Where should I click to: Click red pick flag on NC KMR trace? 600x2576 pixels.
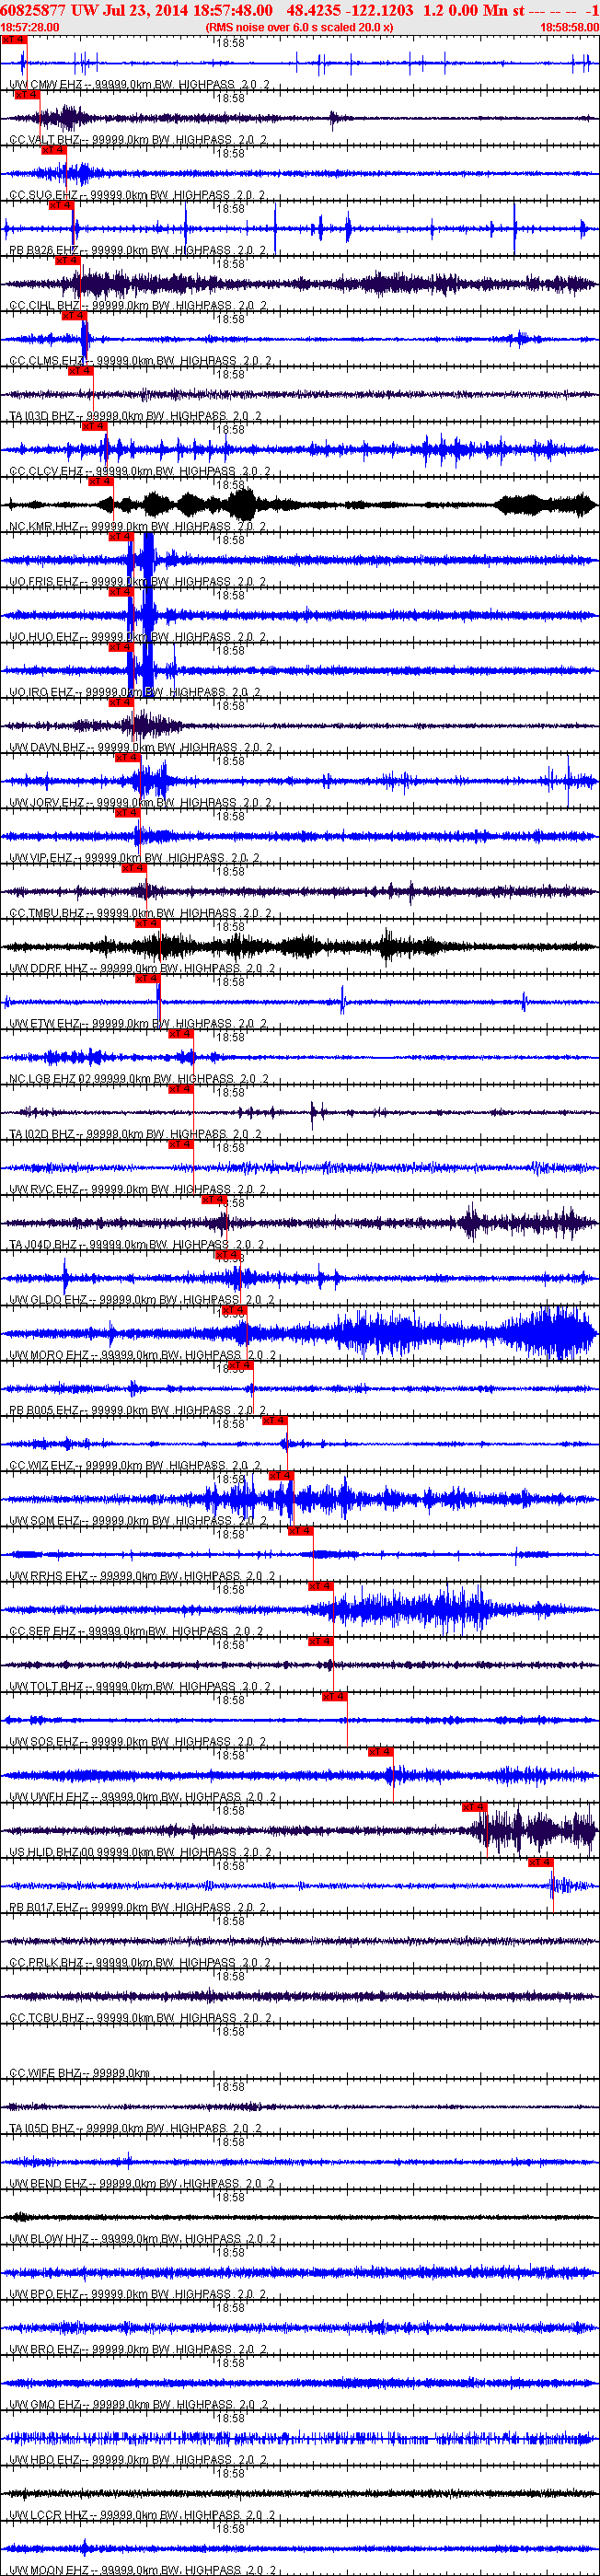tap(99, 481)
